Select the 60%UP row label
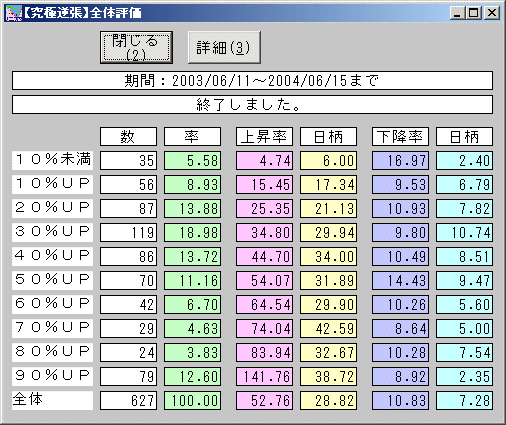 52,304
